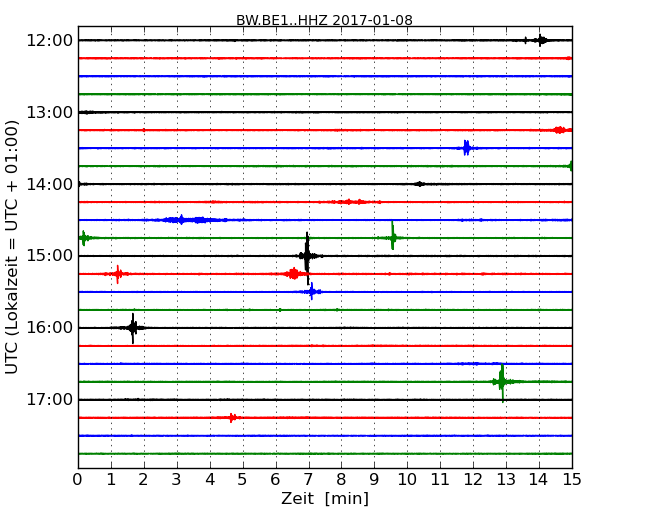Click the 14:00 time label
The image size is (650, 520).
click(x=49, y=184)
